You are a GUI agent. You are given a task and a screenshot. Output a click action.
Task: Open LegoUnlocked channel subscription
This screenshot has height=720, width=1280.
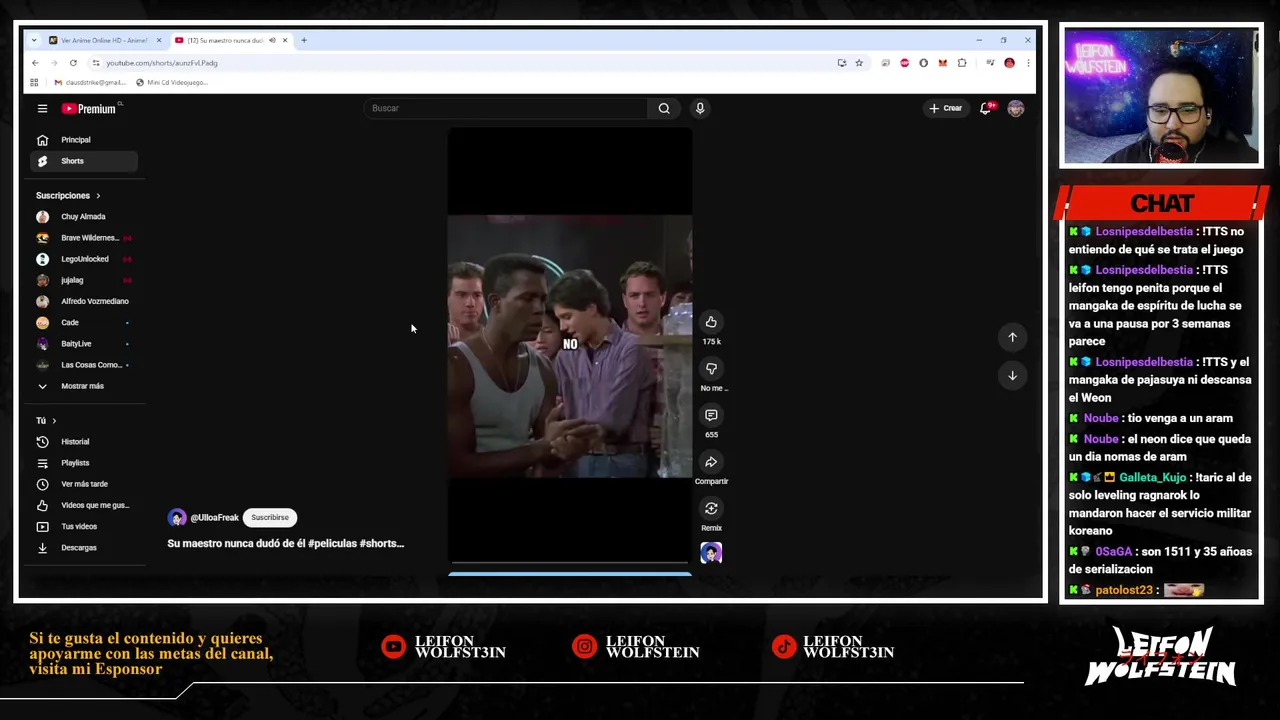(85, 259)
